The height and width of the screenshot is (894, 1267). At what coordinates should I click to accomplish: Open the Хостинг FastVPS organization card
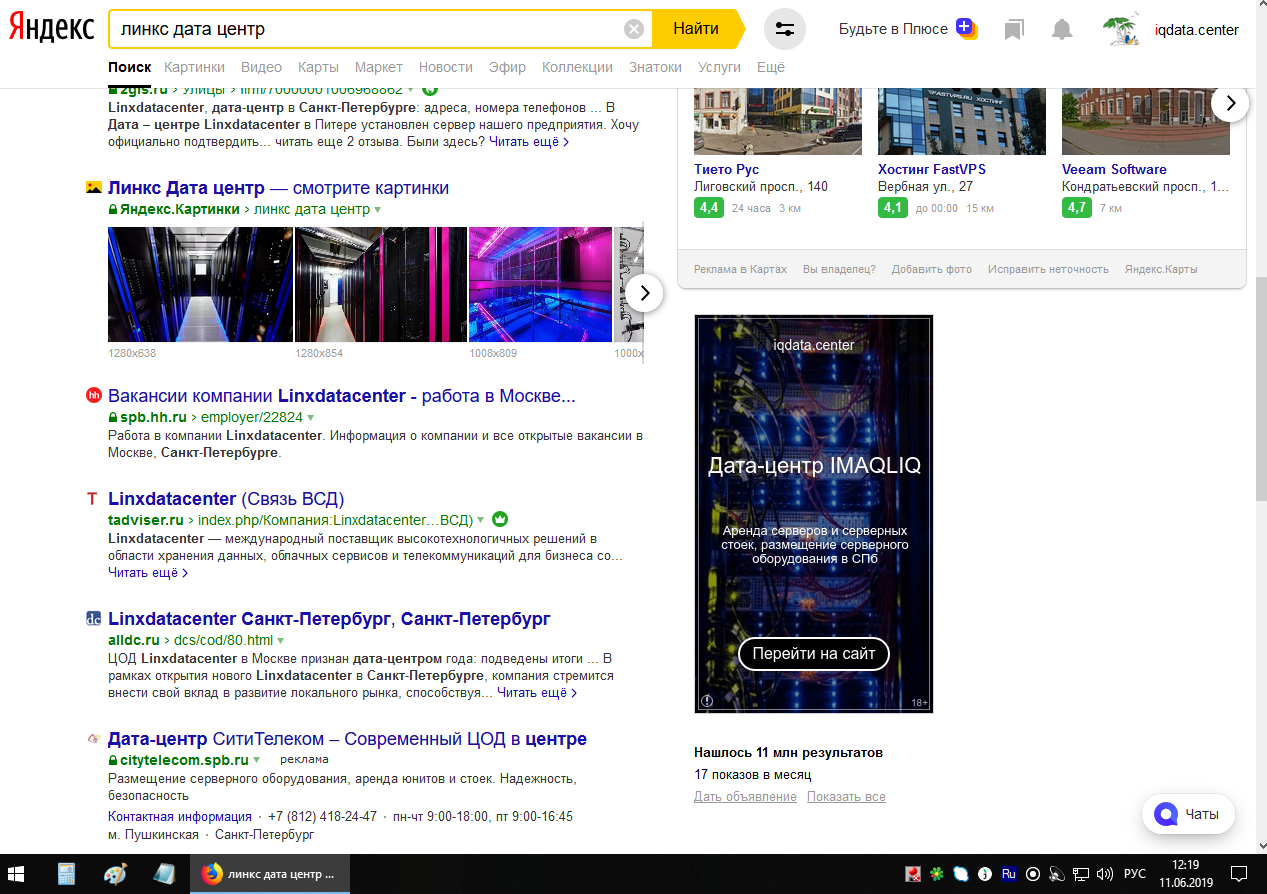click(x=931, y=169)
